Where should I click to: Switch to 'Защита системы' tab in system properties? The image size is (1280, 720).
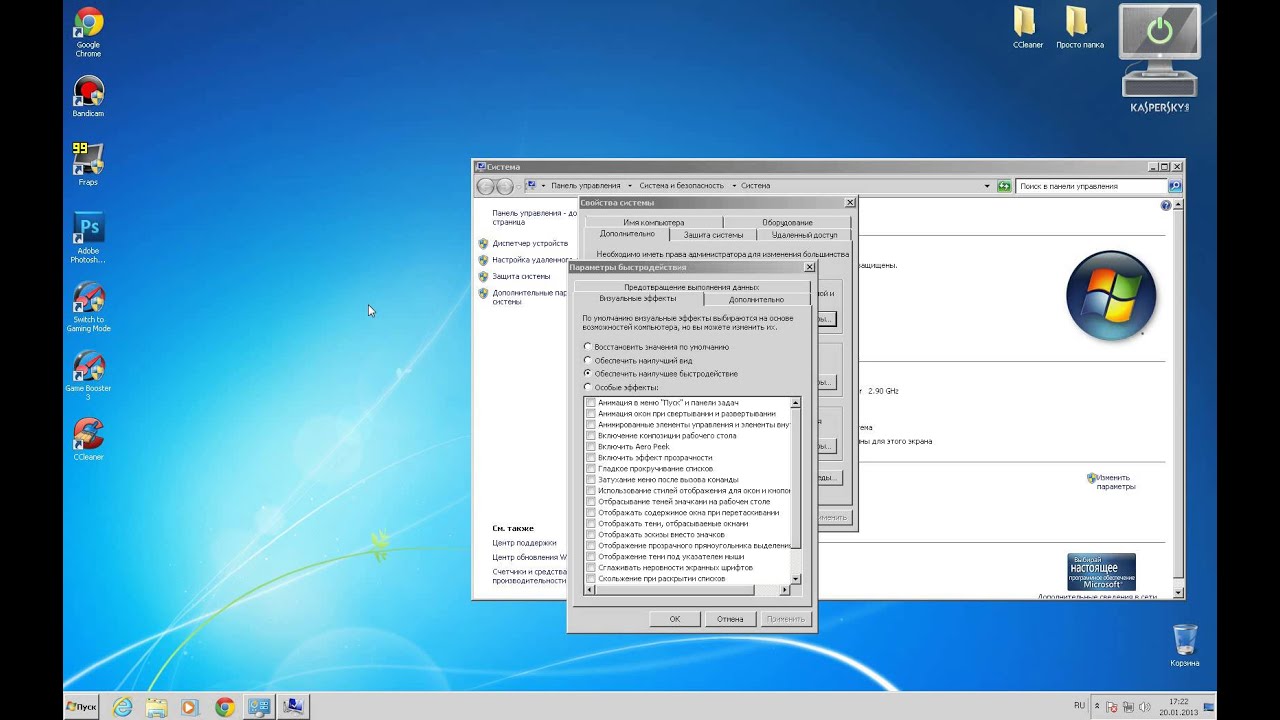click(713, 235)
